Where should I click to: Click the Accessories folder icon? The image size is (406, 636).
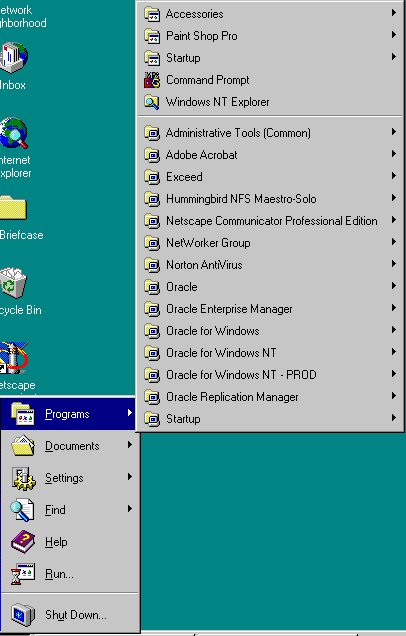[152, 14]
